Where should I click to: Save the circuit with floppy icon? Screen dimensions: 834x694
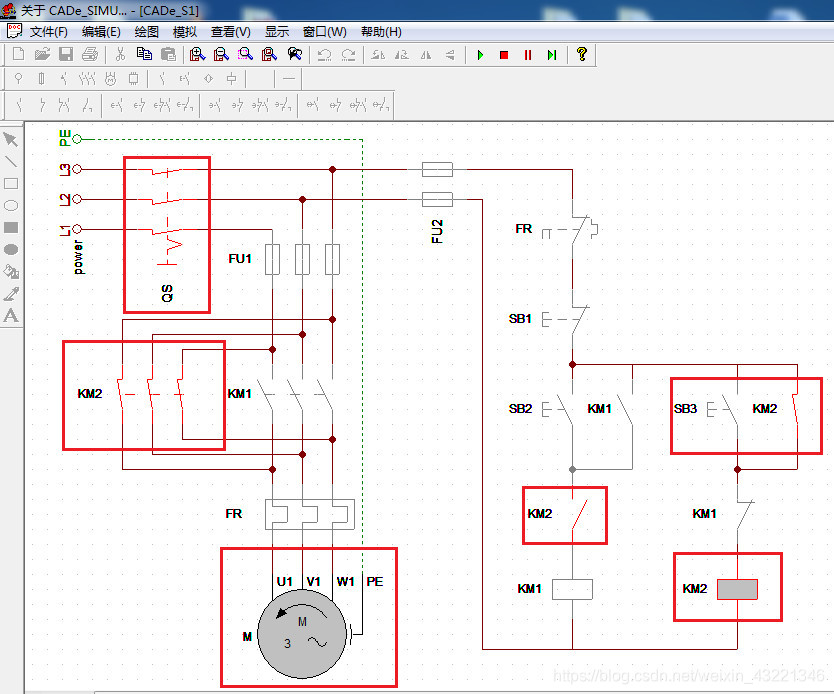click(66, 54)
